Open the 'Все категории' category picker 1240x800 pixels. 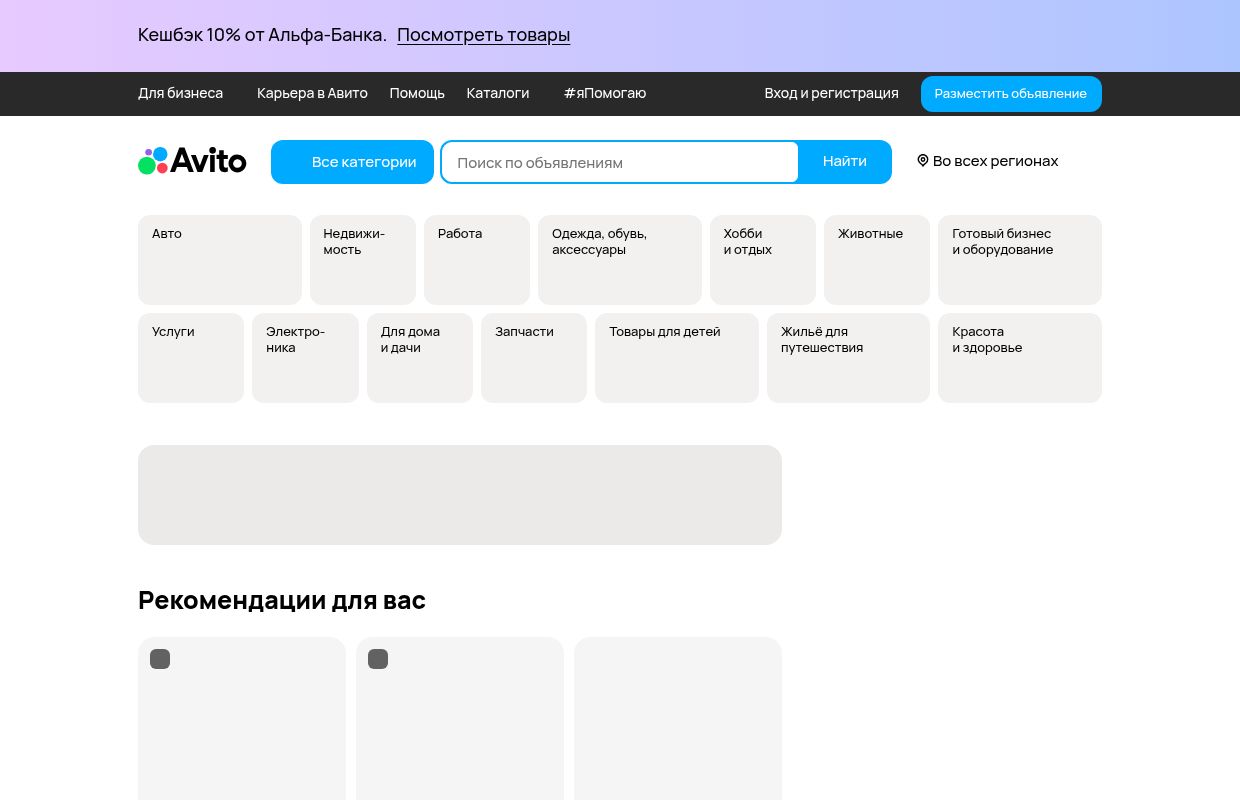352,161
